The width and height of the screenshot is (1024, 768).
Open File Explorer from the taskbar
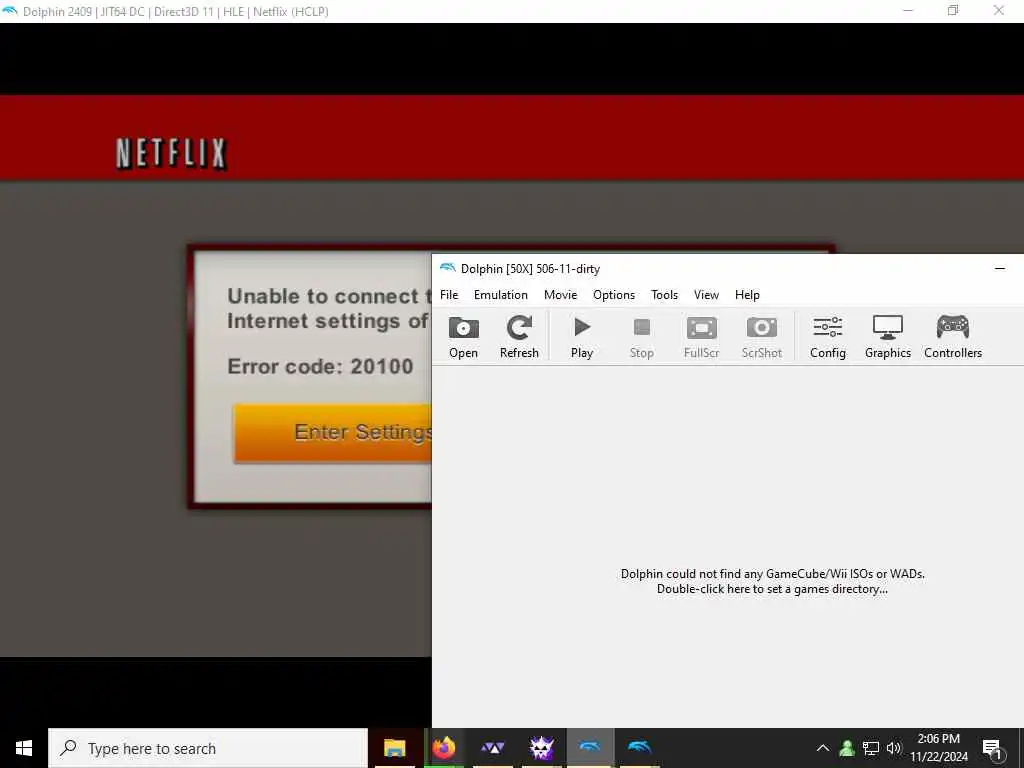click(394, 748)
